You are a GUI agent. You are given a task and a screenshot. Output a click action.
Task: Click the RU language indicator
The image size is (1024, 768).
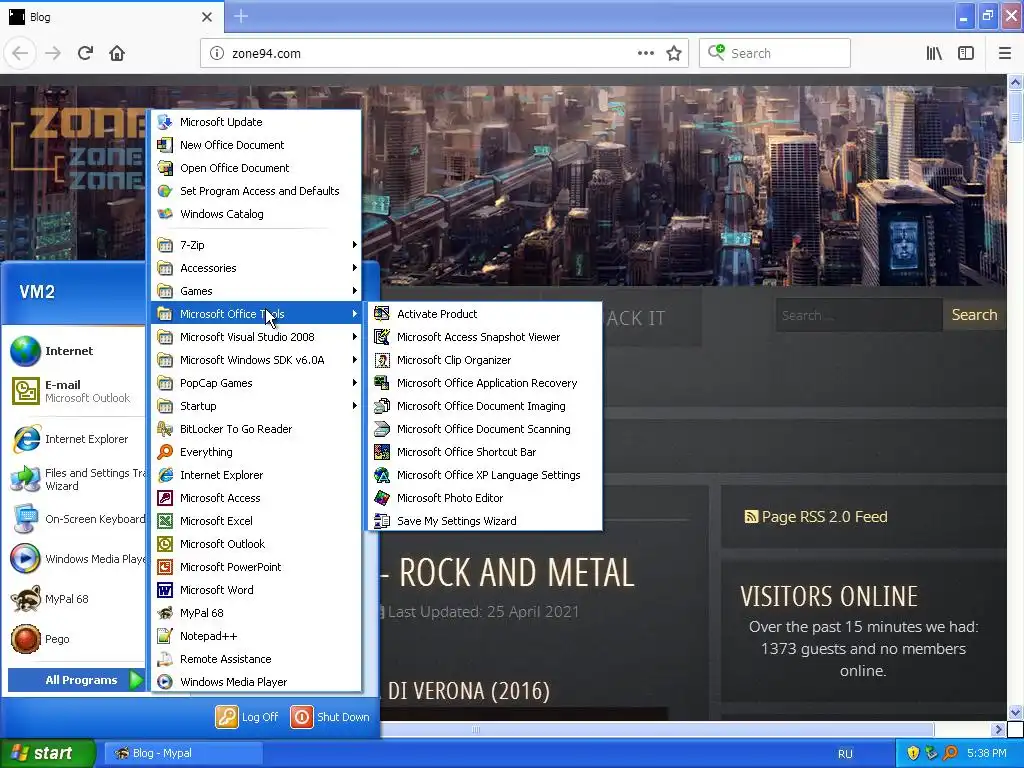coord(845,754)
